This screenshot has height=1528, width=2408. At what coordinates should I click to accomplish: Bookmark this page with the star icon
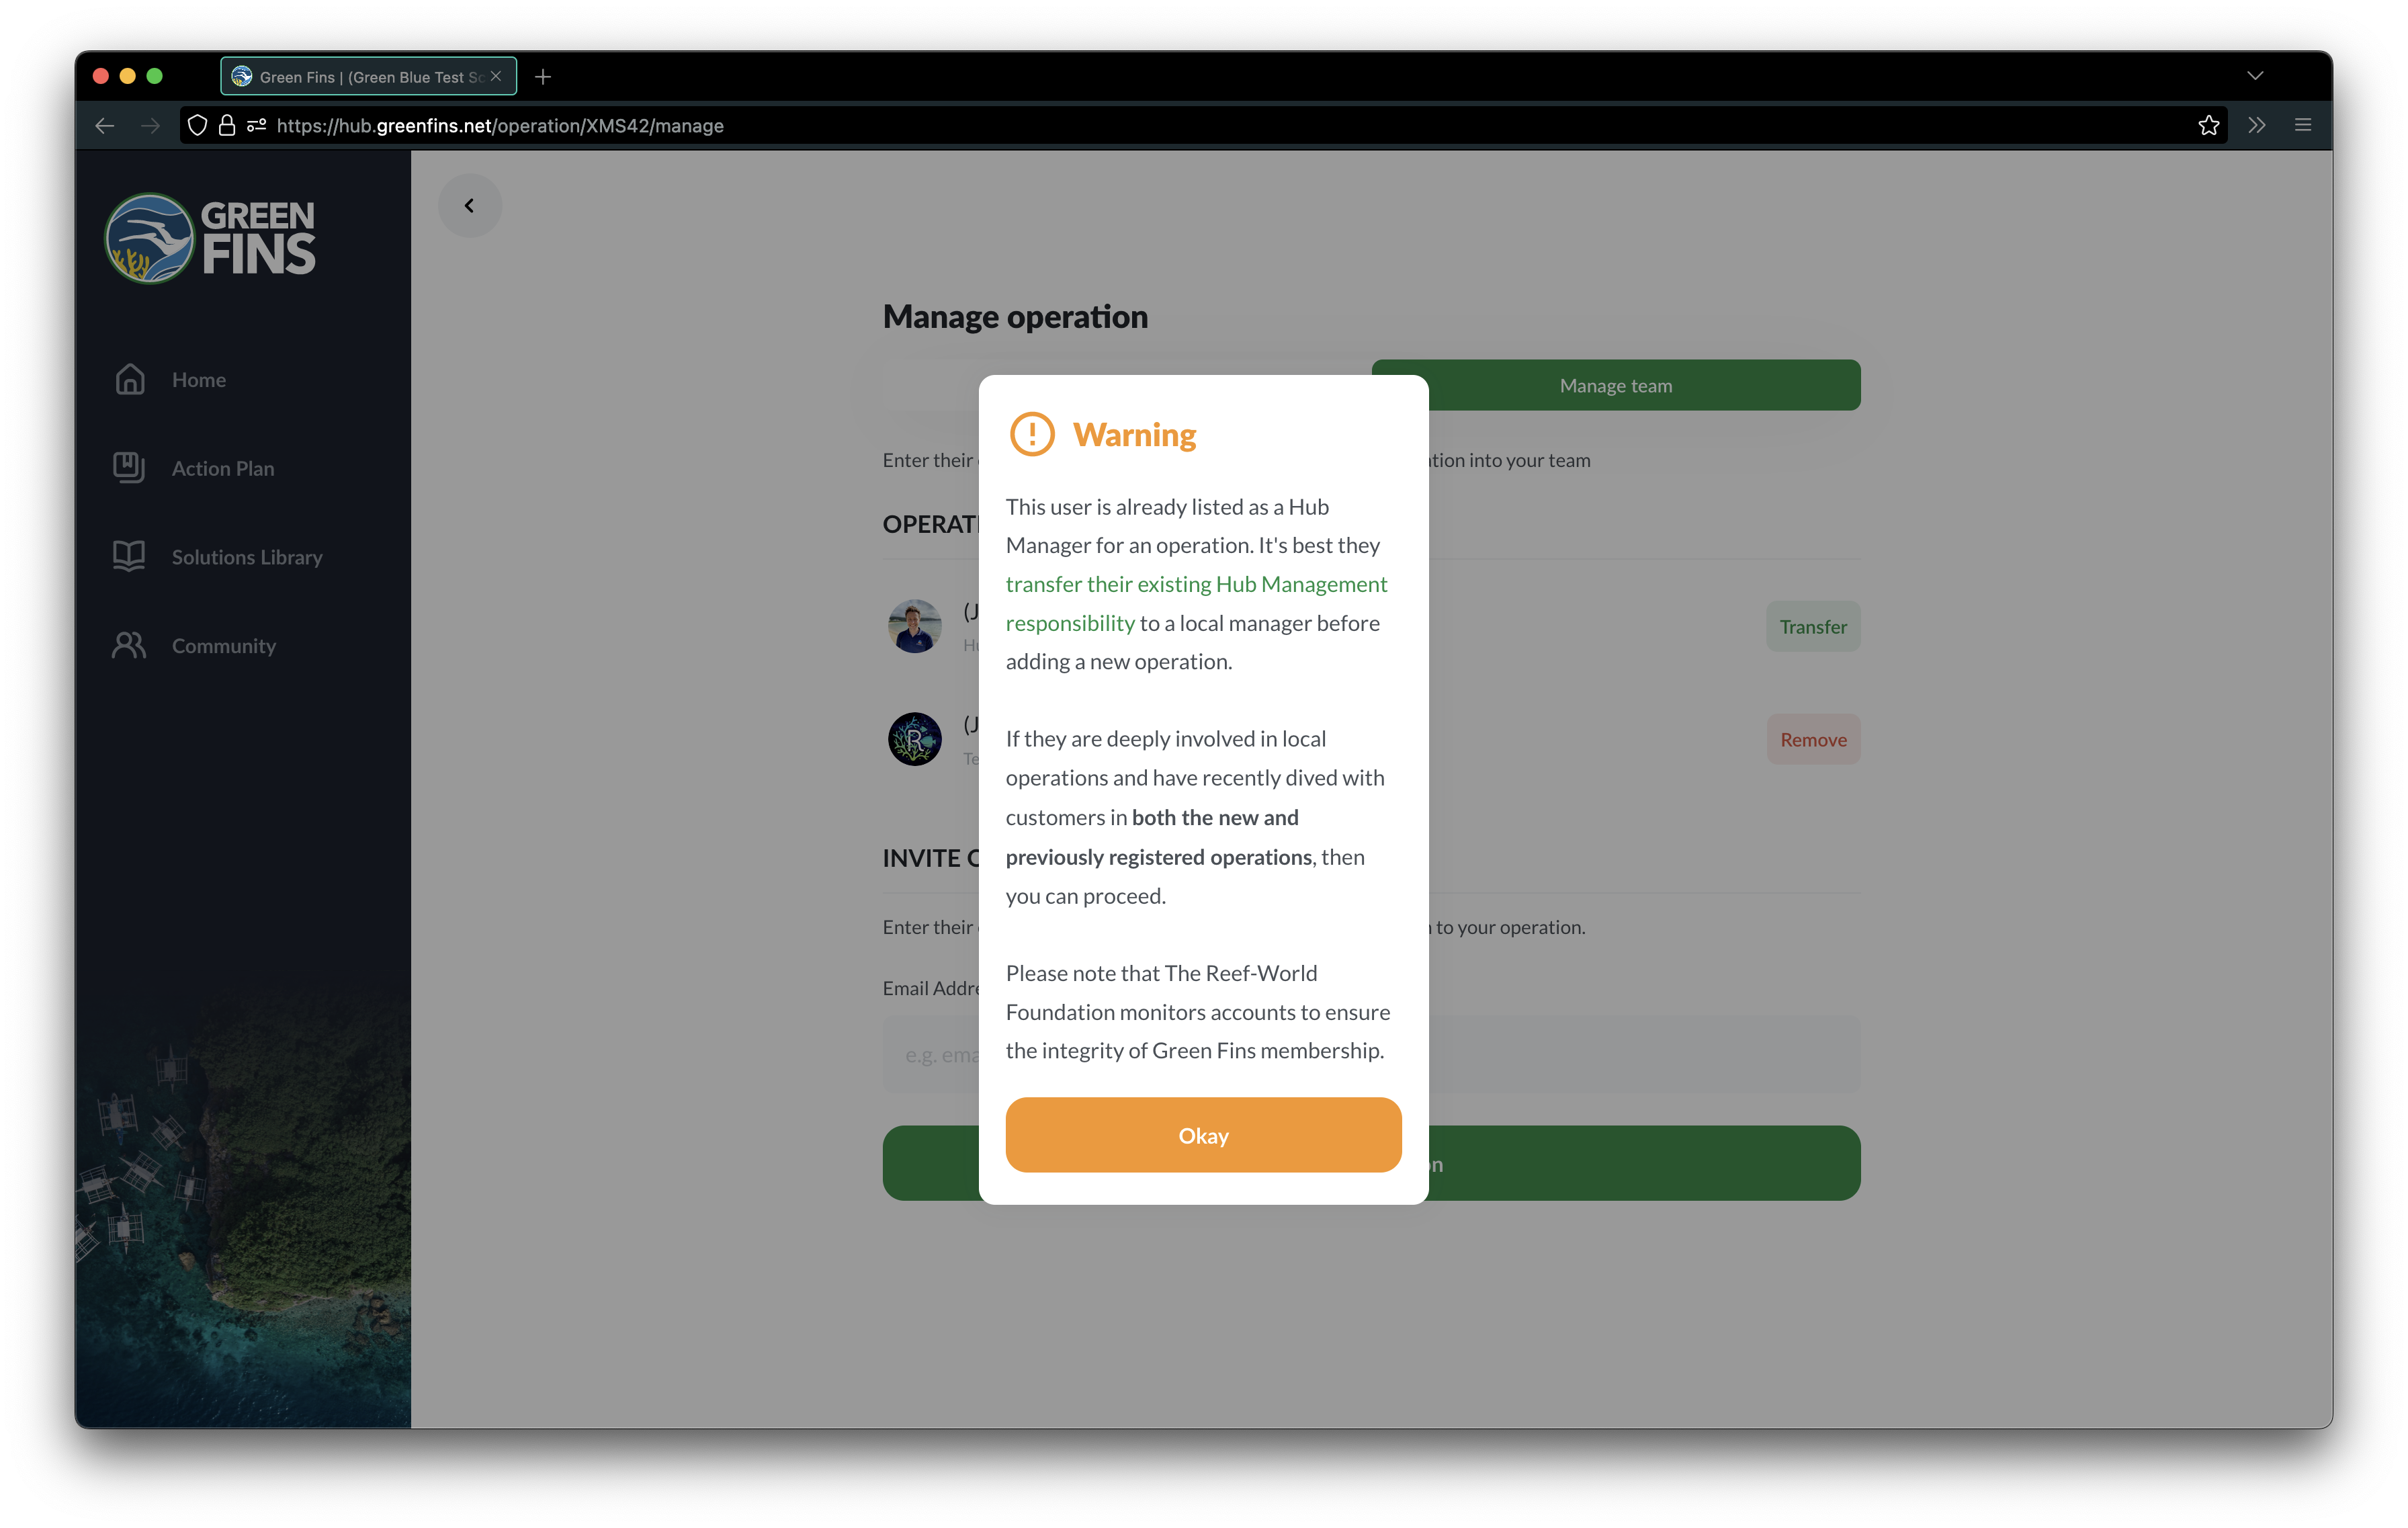2209,125
